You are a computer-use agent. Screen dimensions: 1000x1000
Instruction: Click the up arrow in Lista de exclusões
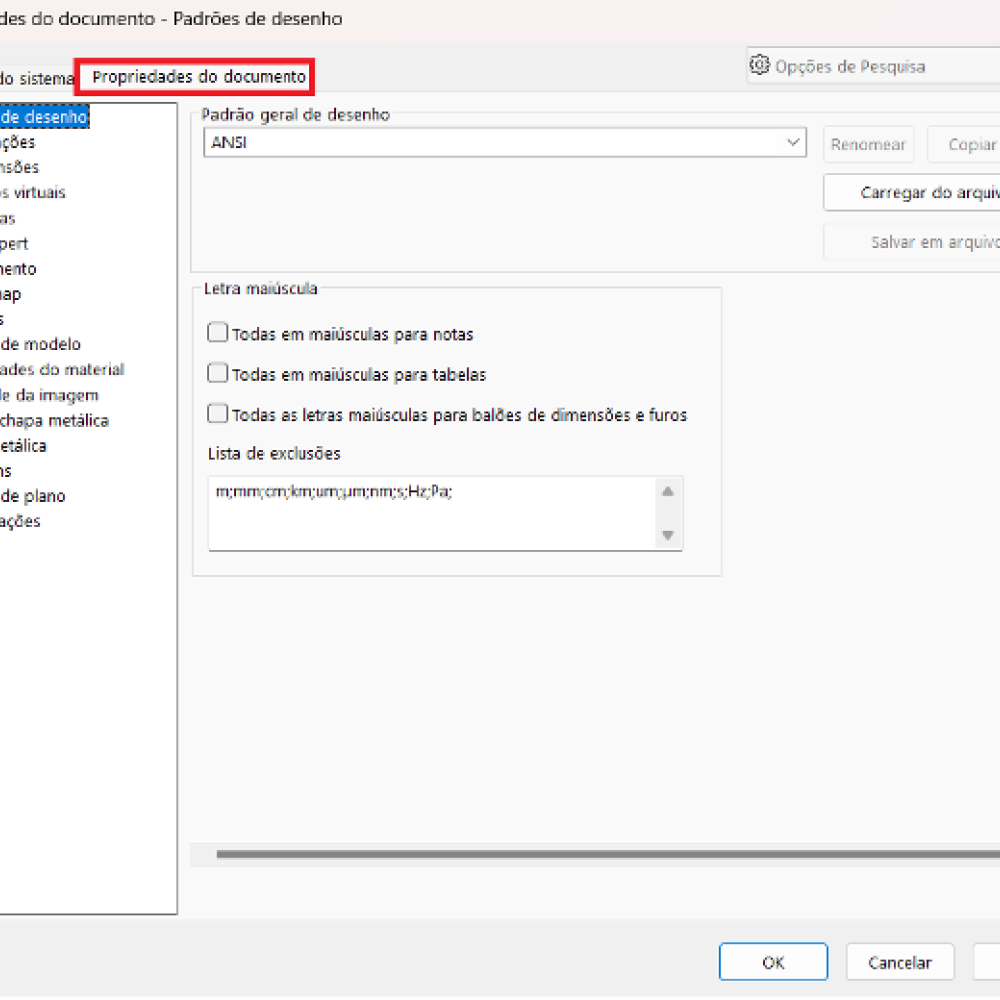coord(668,491)
